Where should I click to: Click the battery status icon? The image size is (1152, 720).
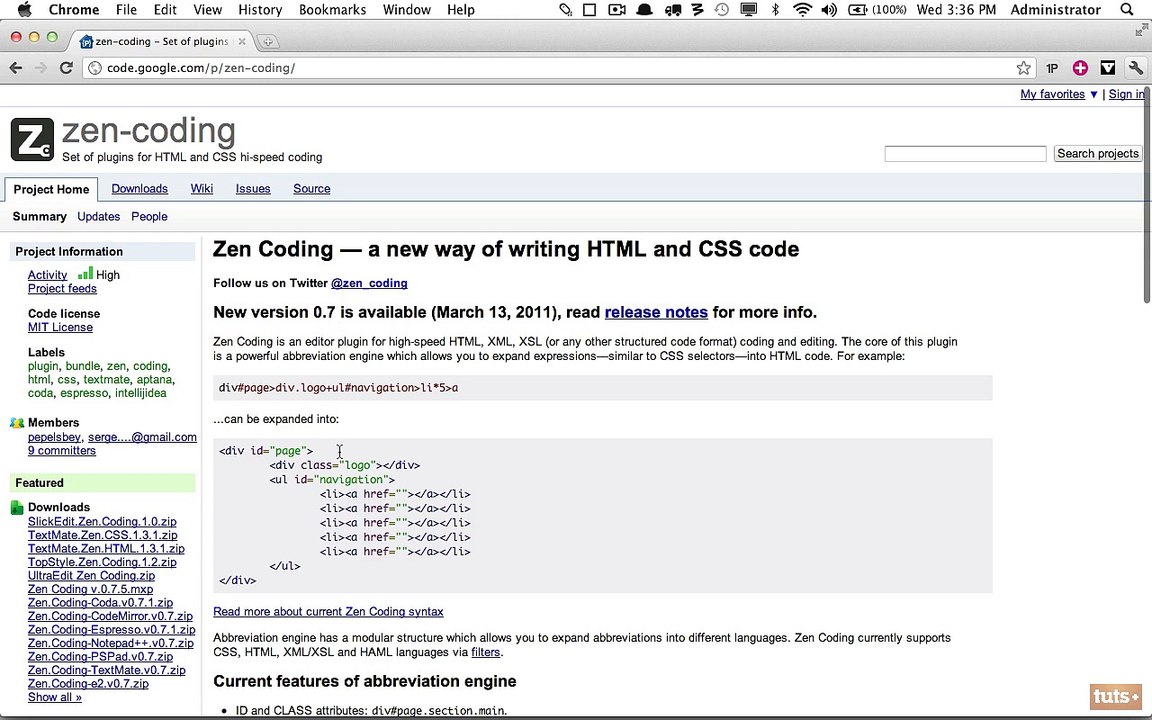857,10
